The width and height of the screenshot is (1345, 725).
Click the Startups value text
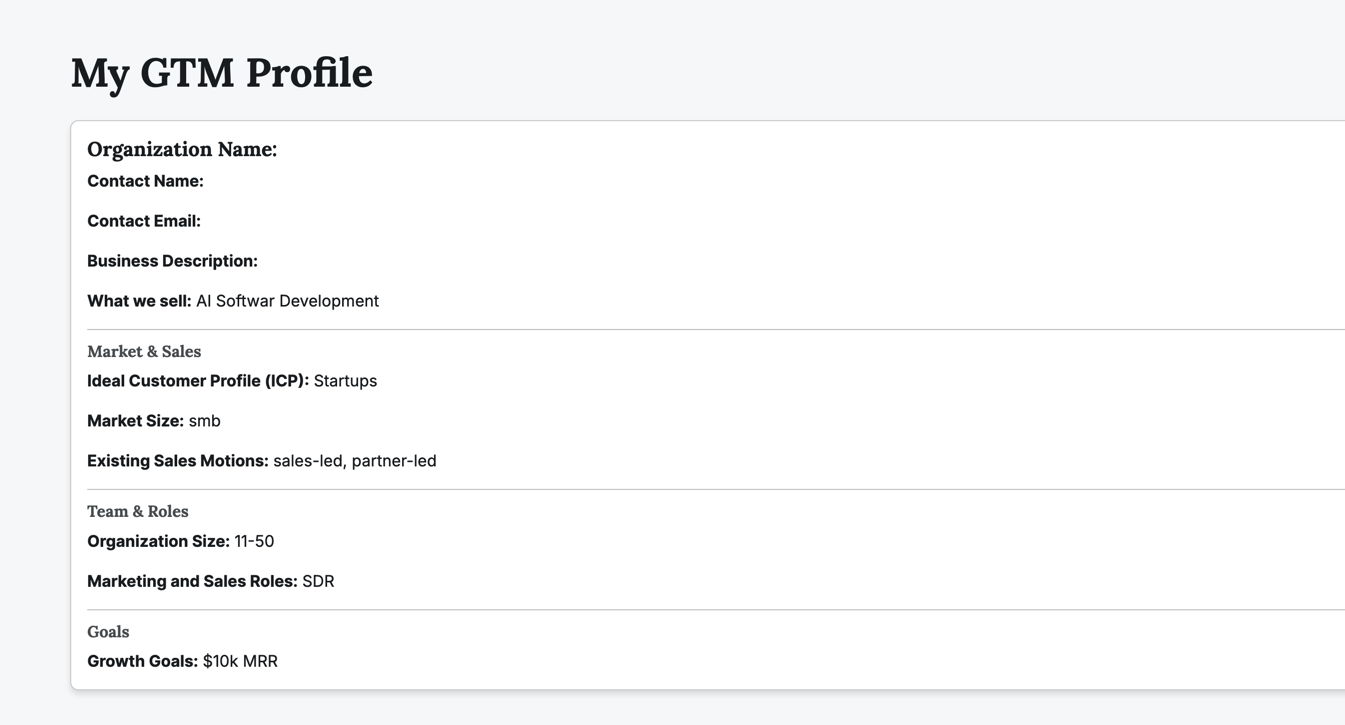pos(345,381)
